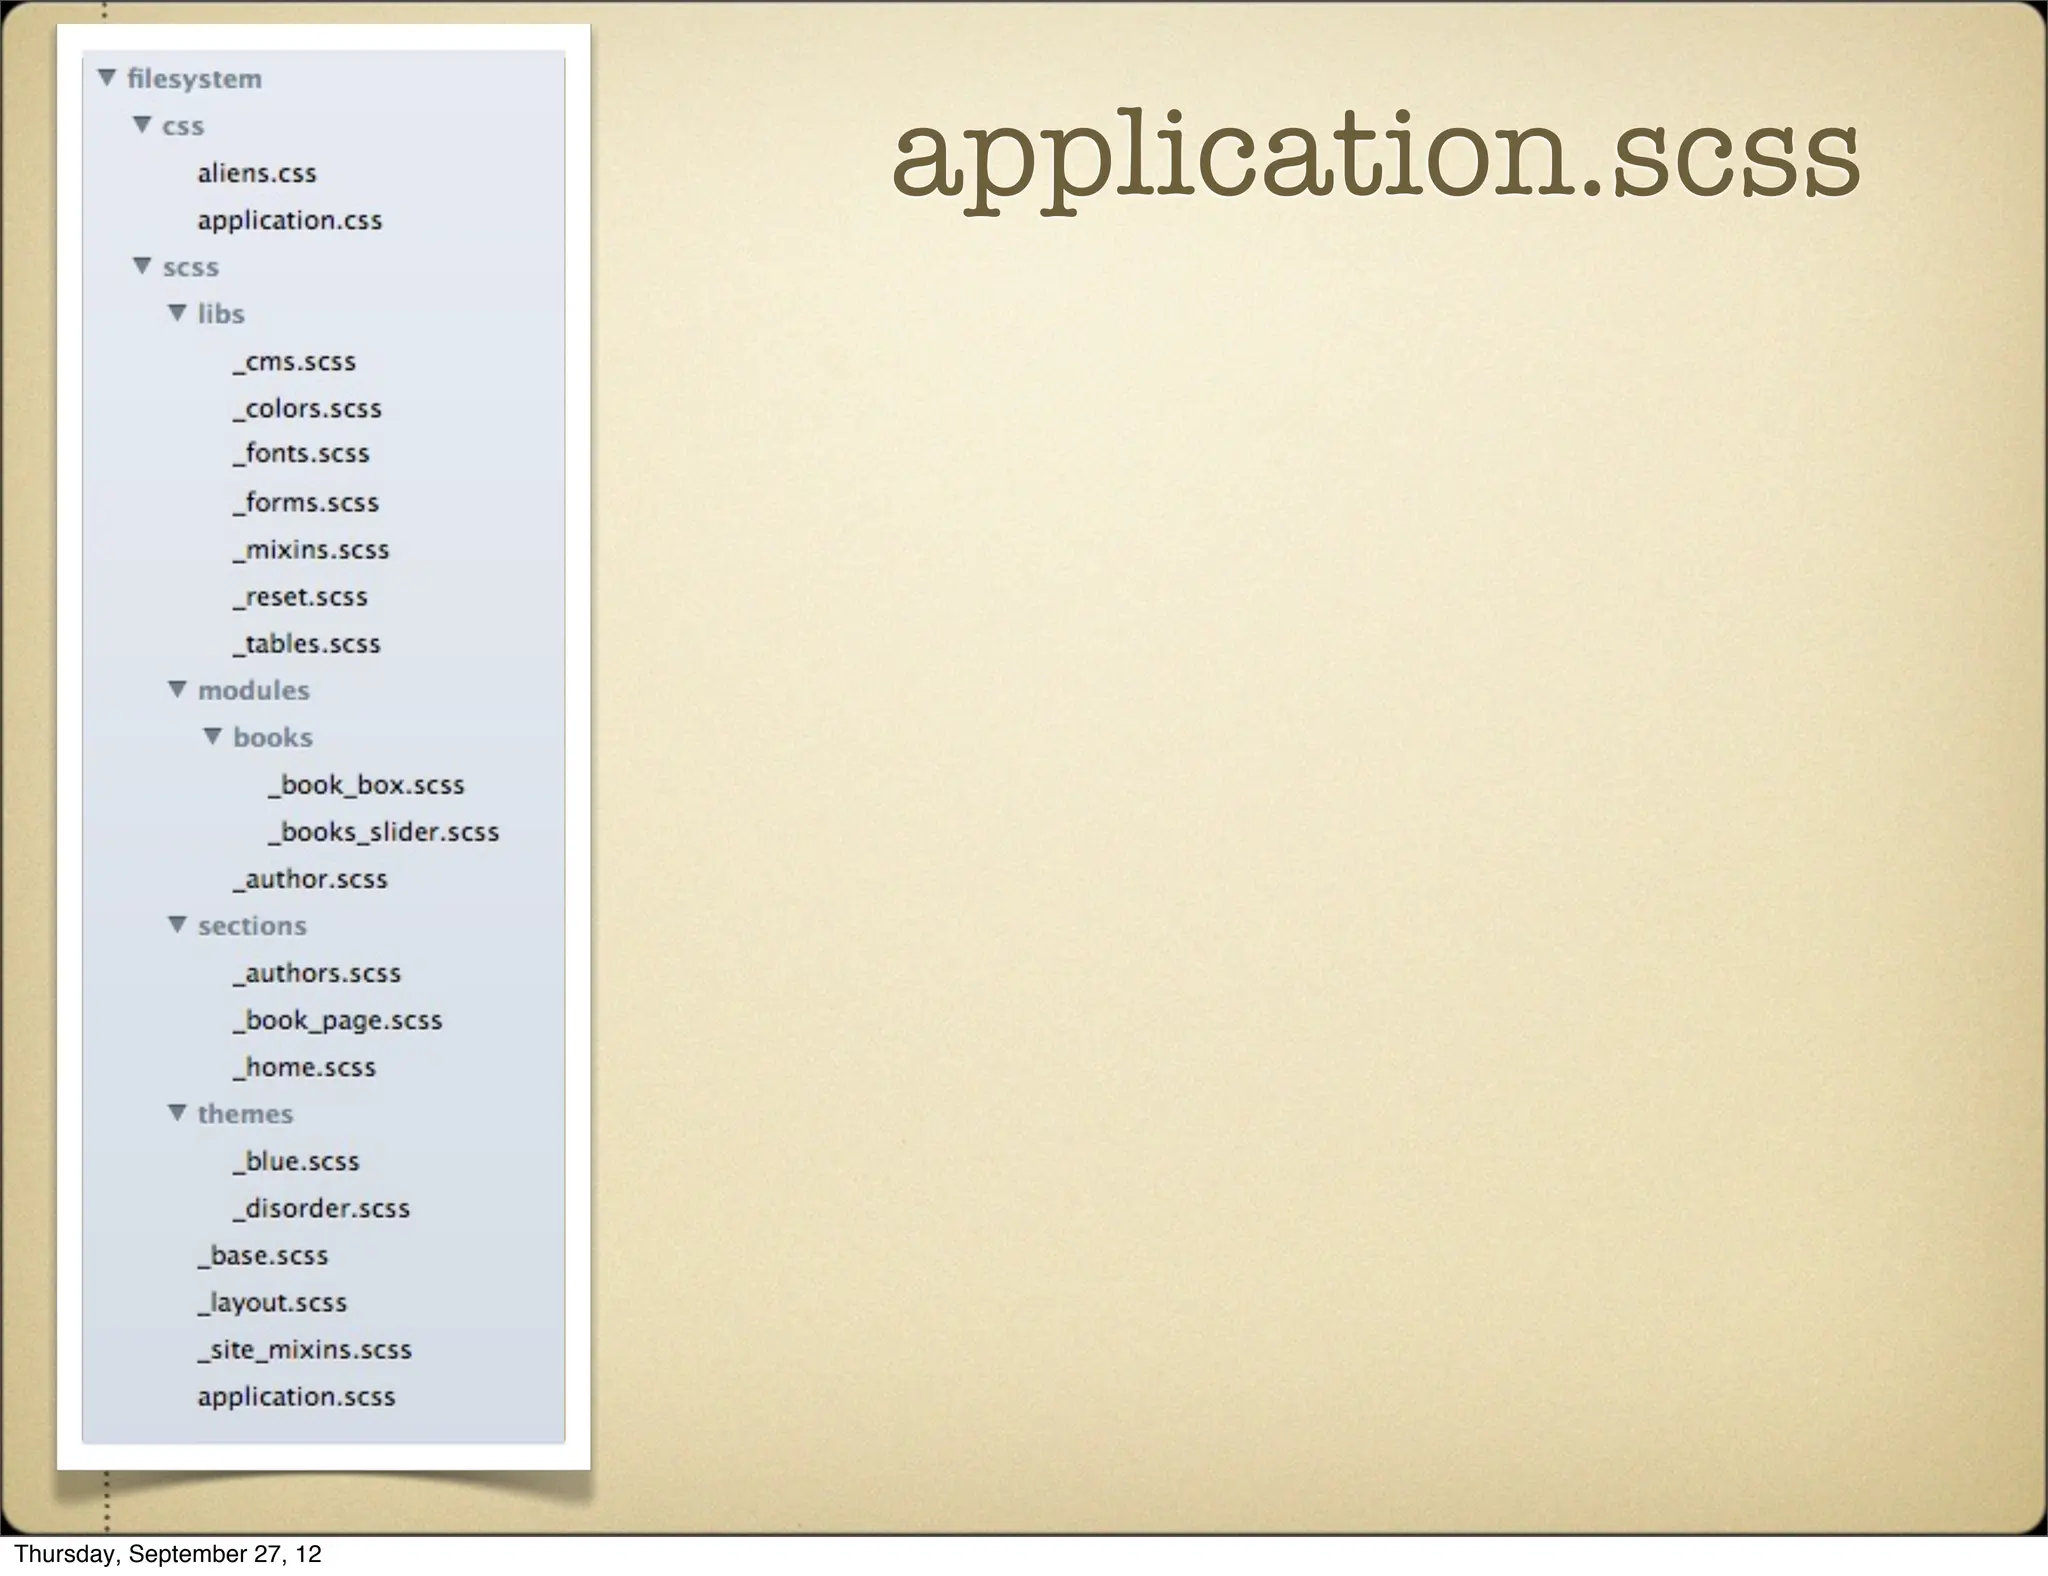Click the application.scss slide title

click(1375, 160)
